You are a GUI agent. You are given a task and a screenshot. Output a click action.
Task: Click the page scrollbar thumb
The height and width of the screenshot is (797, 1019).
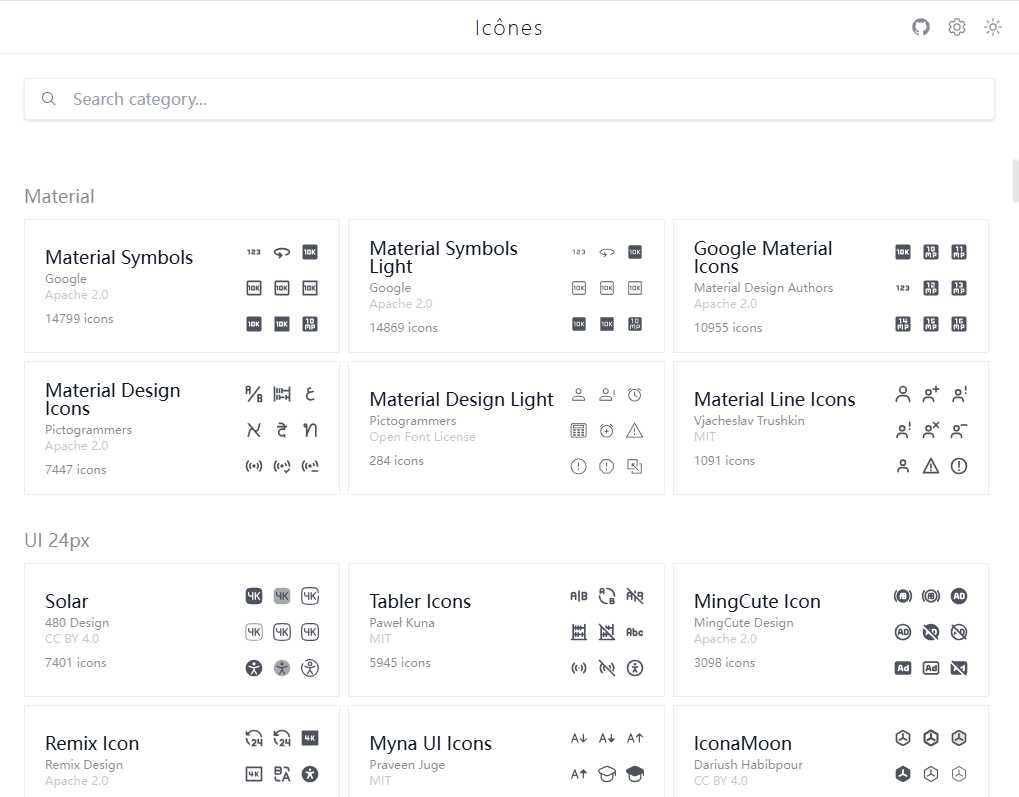(x=1015, y=180)
